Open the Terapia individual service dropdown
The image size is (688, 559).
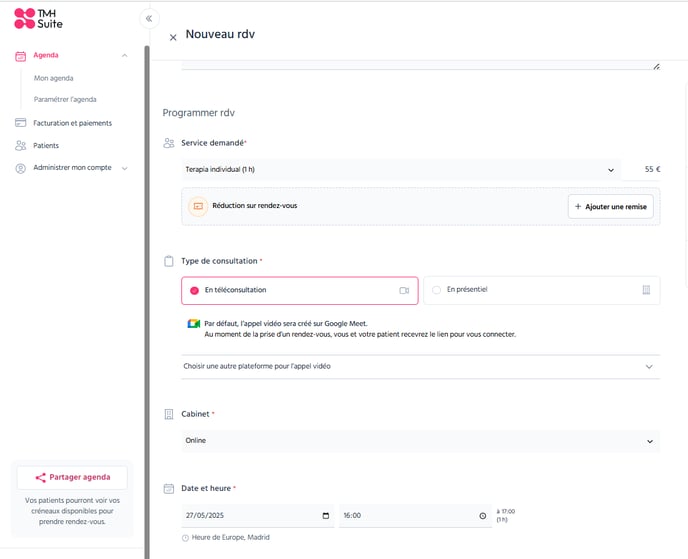point(401,169)
